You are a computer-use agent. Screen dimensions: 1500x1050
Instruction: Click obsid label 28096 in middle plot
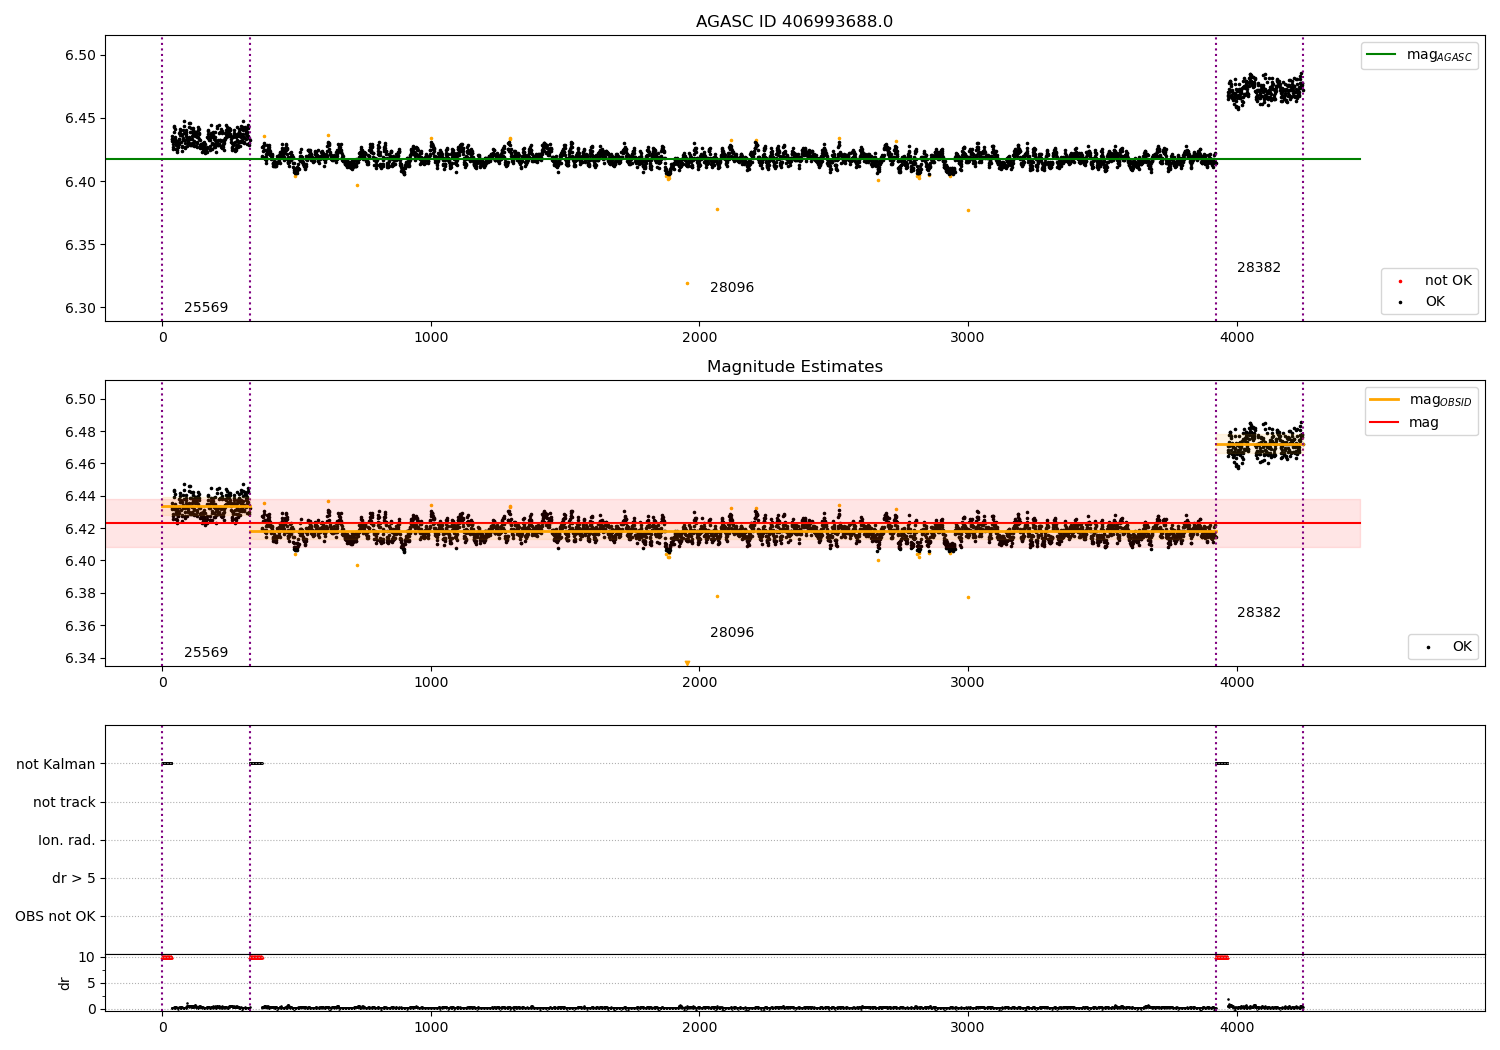click(x=732, y=633)
